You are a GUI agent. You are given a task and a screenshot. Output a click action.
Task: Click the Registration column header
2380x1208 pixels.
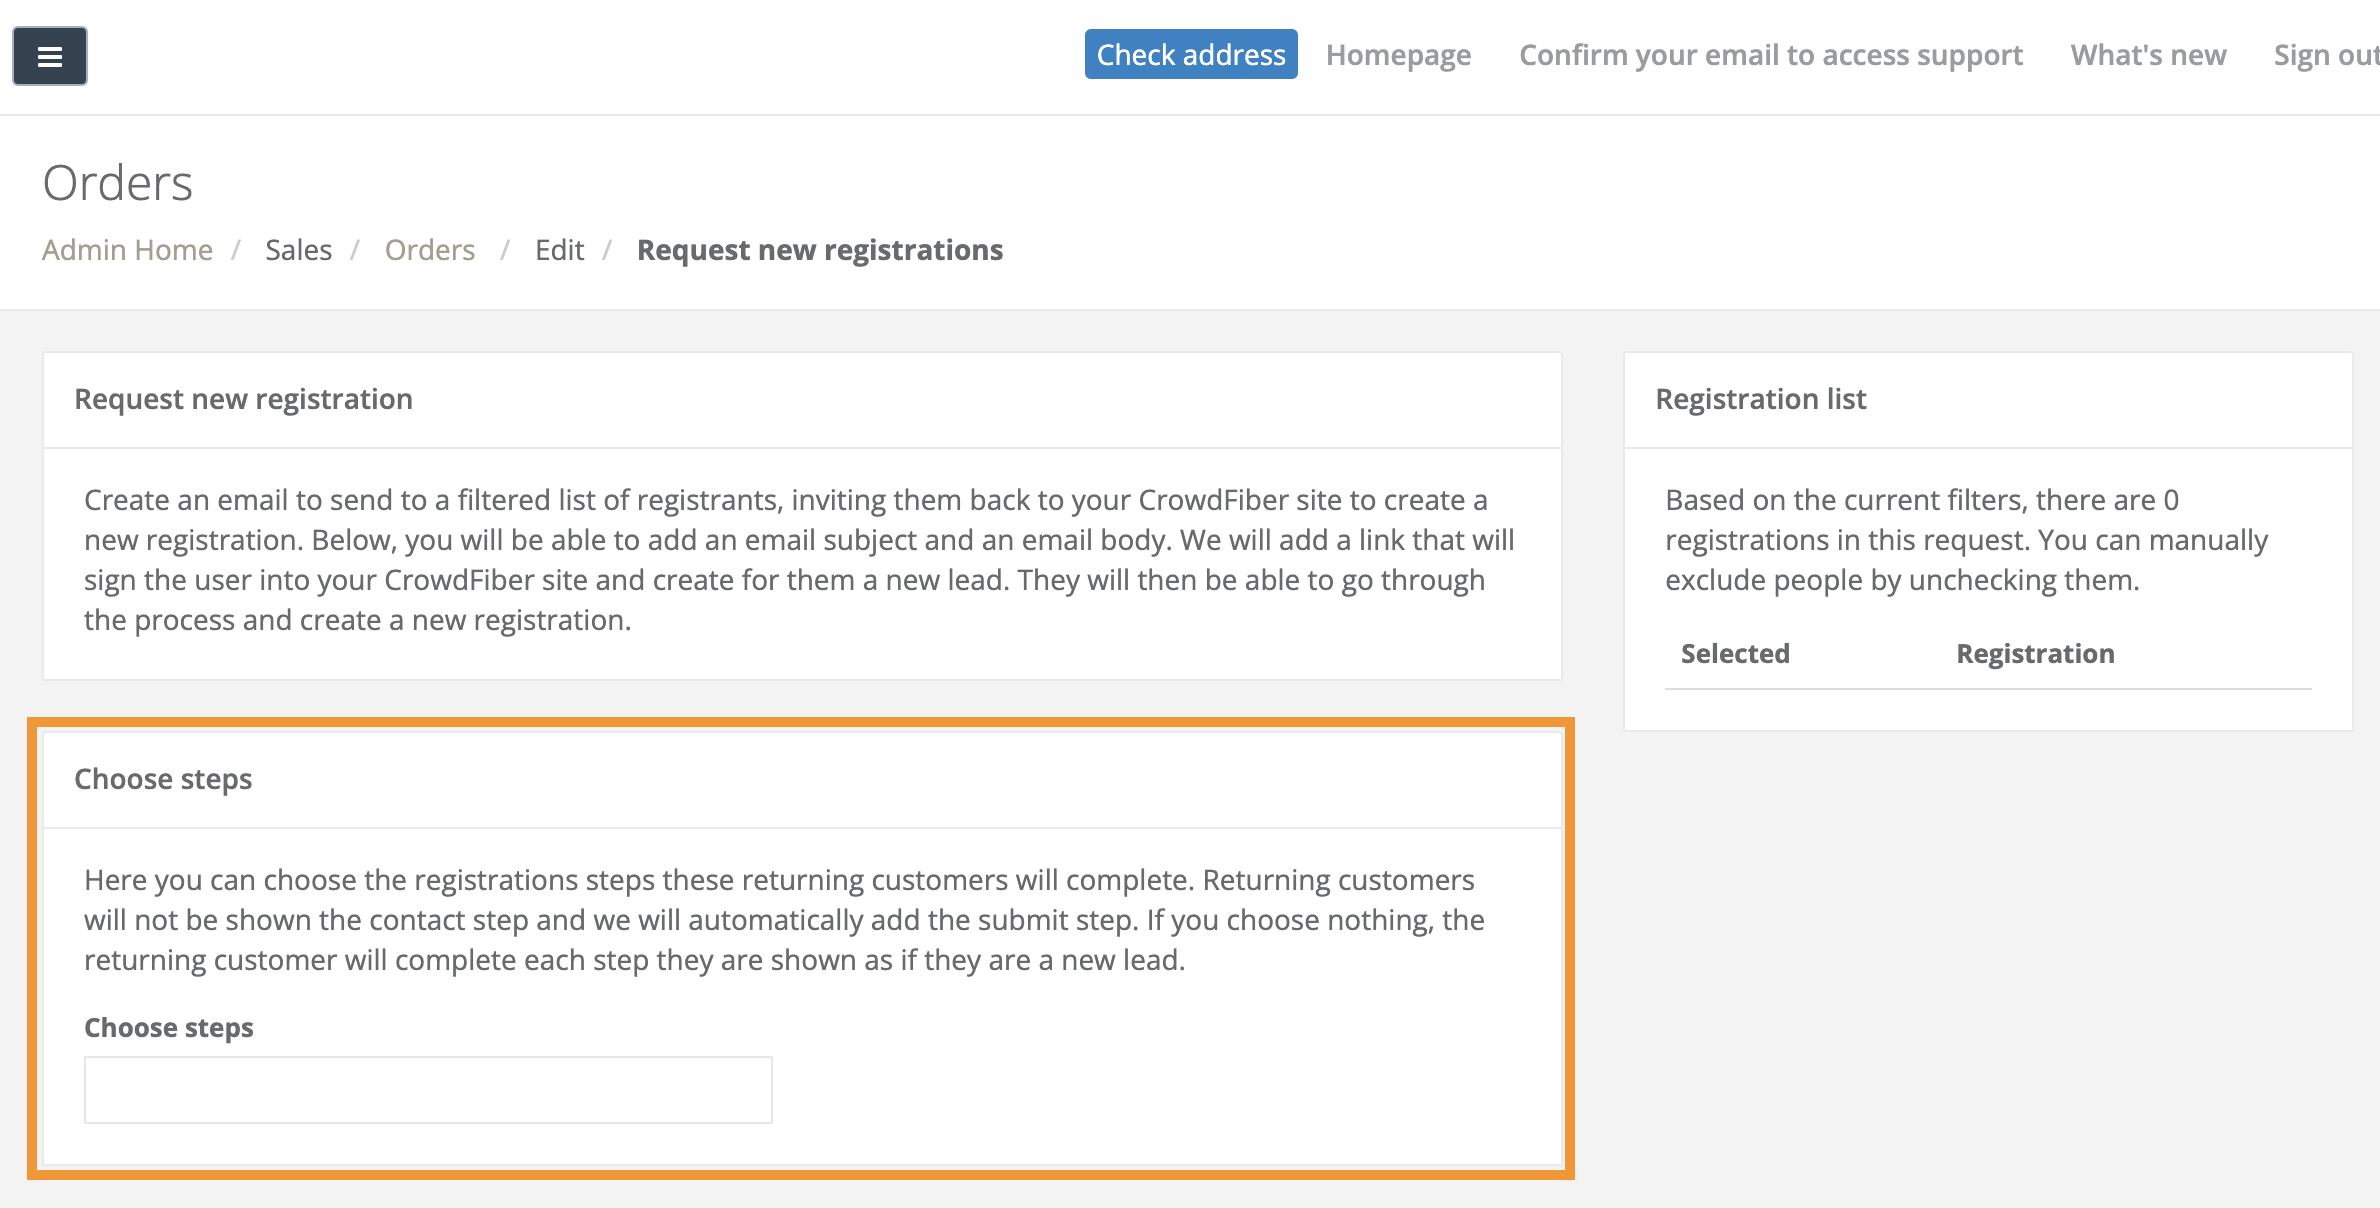pyautogui.click(x=2035, y=654)
